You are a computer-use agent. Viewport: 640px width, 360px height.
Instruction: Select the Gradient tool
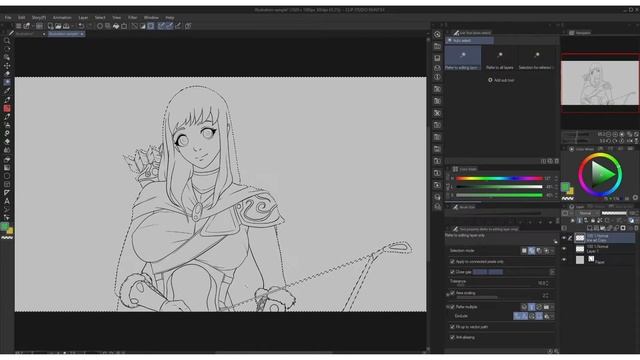click(7, 168)
